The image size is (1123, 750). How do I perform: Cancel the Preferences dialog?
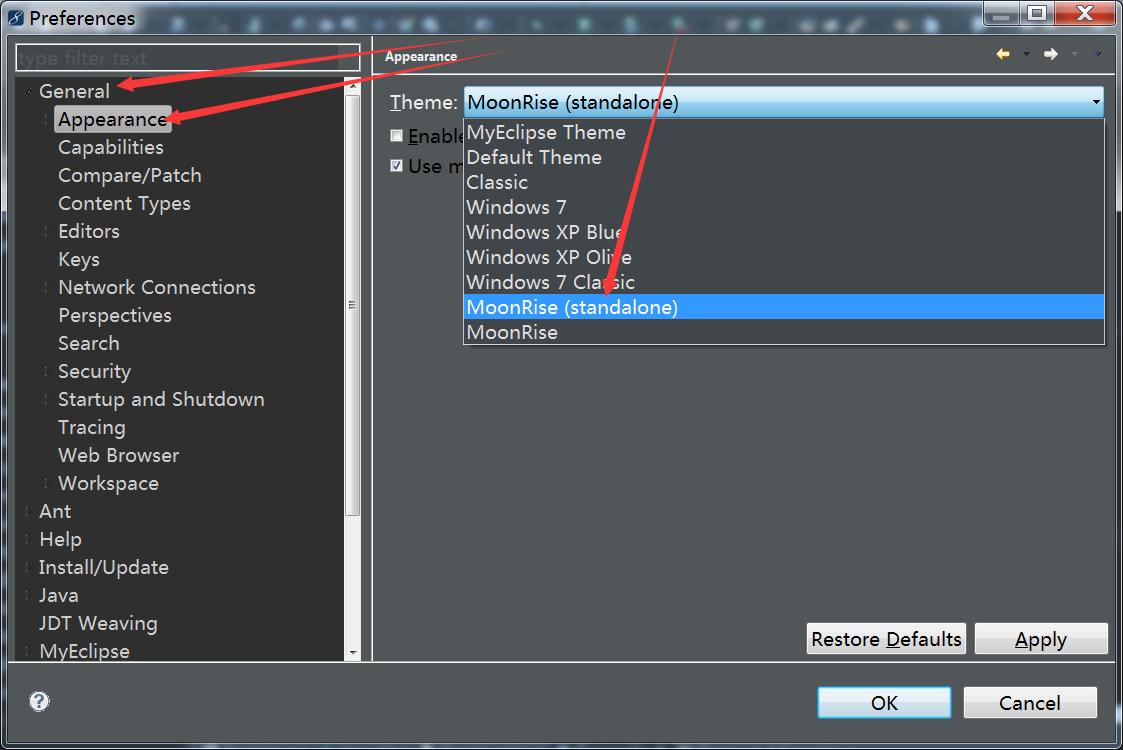tap(1030, 703)
